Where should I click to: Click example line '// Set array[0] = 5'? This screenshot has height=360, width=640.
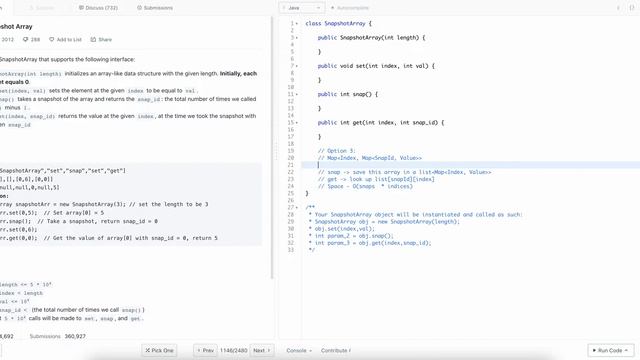pyautogui.click(x=73, y=213)
